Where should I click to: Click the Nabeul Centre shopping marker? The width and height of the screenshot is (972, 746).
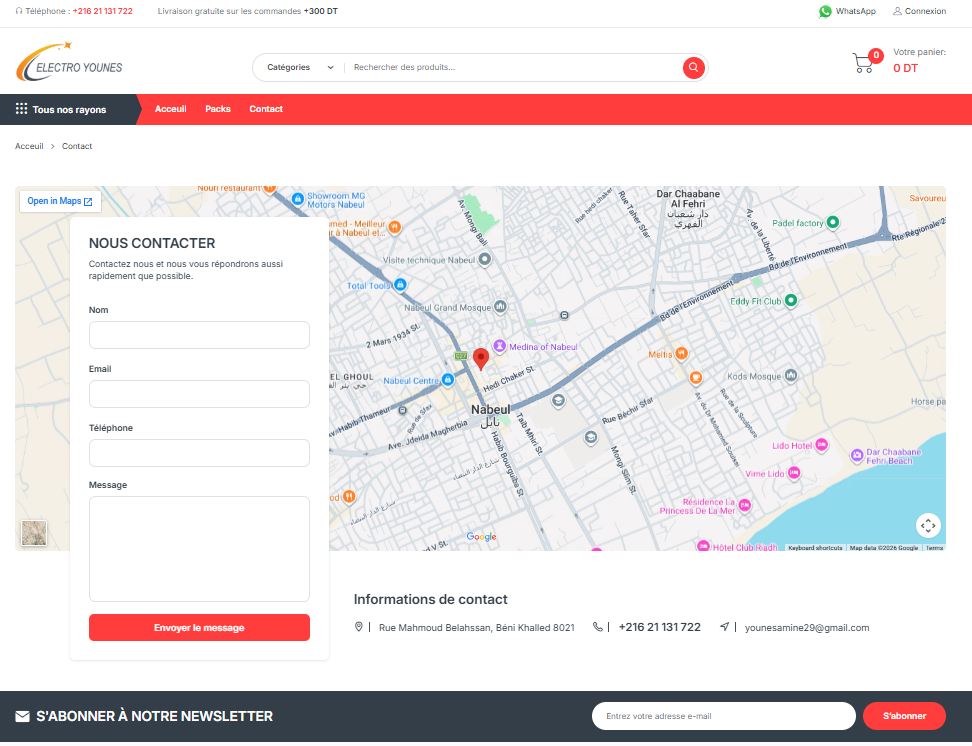click(x=448, y=380)
